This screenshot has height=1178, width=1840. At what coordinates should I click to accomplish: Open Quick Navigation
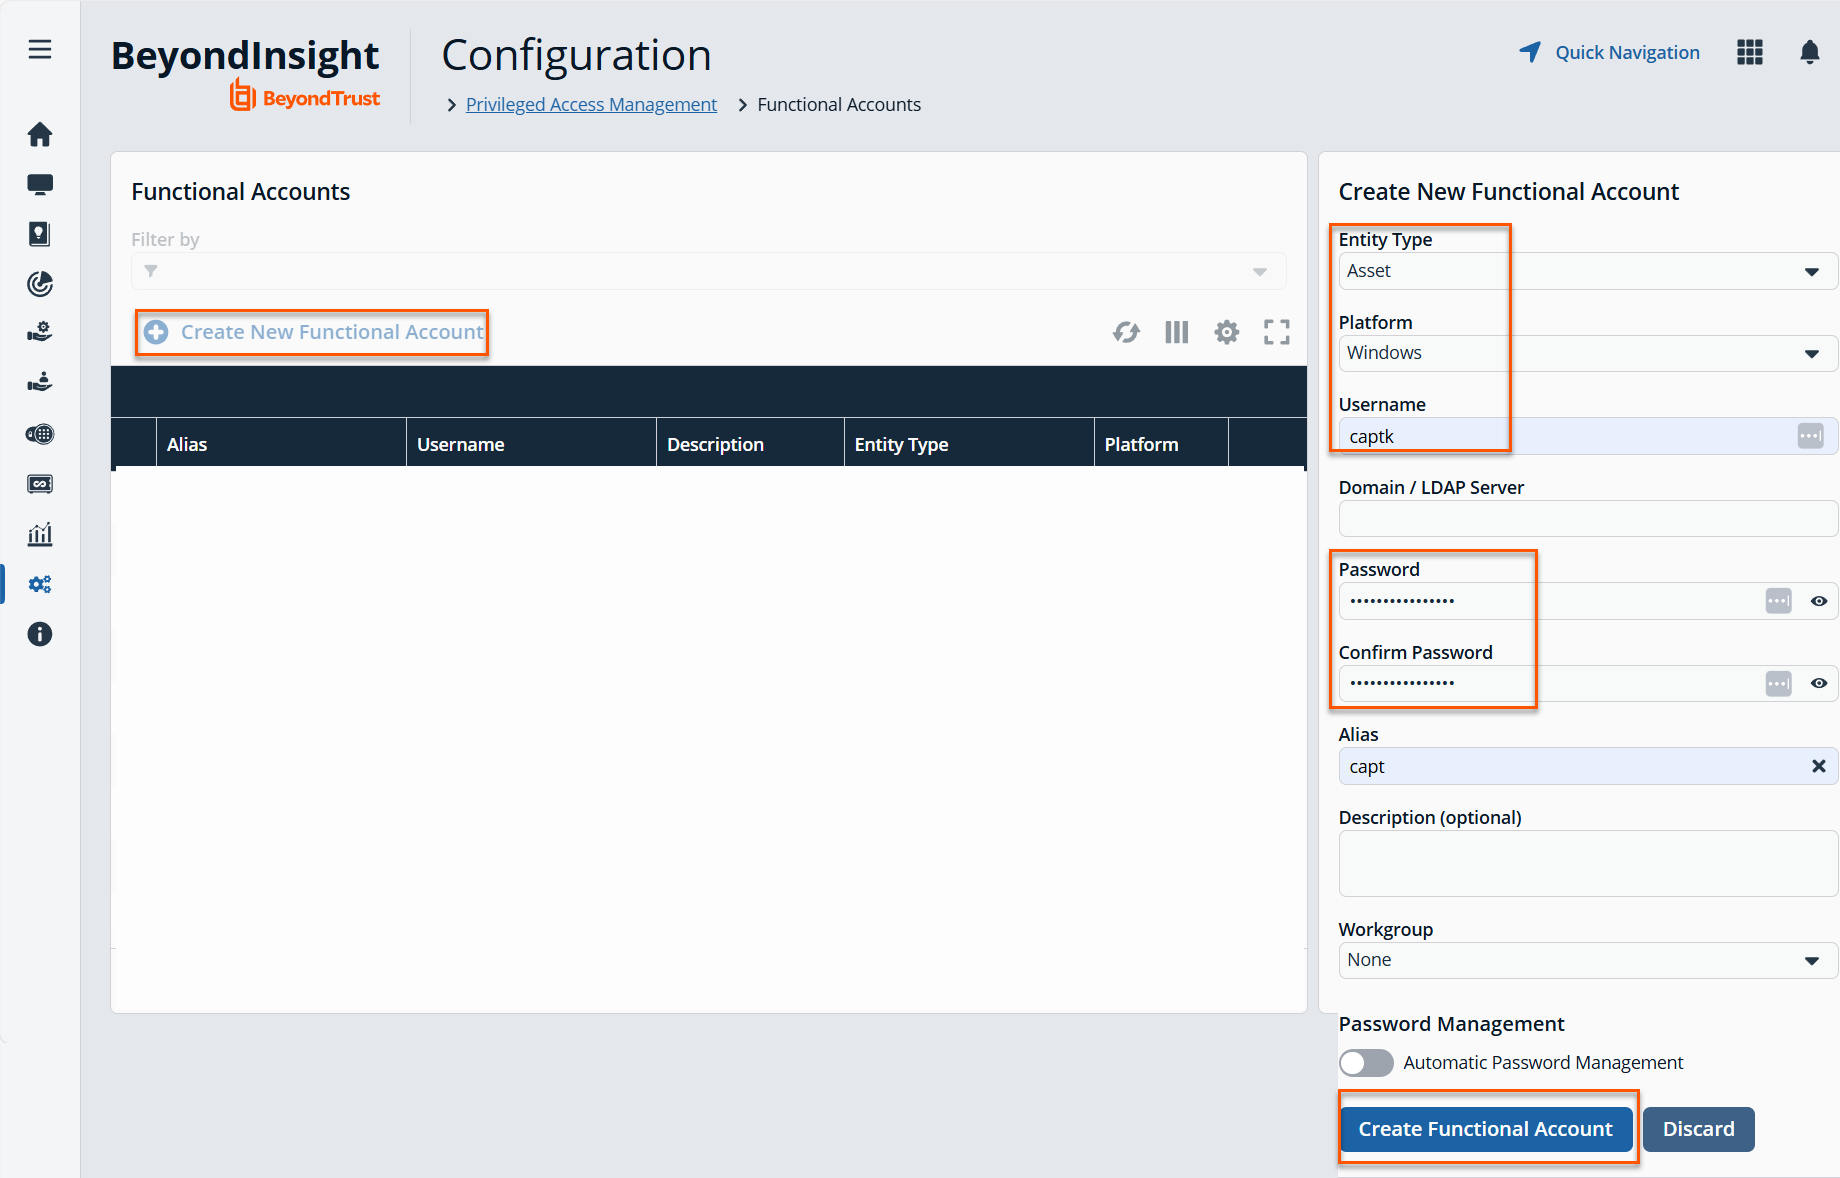click(x=1609, y=52)
